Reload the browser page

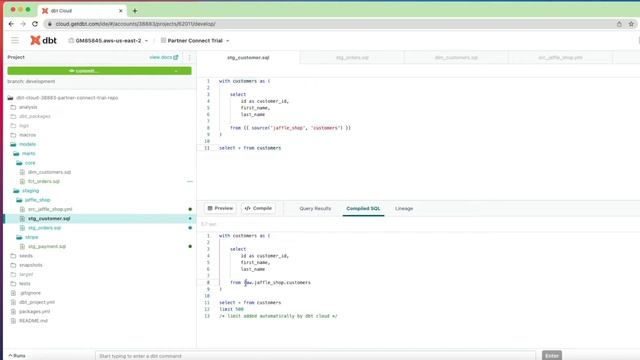tap(35, 24)
